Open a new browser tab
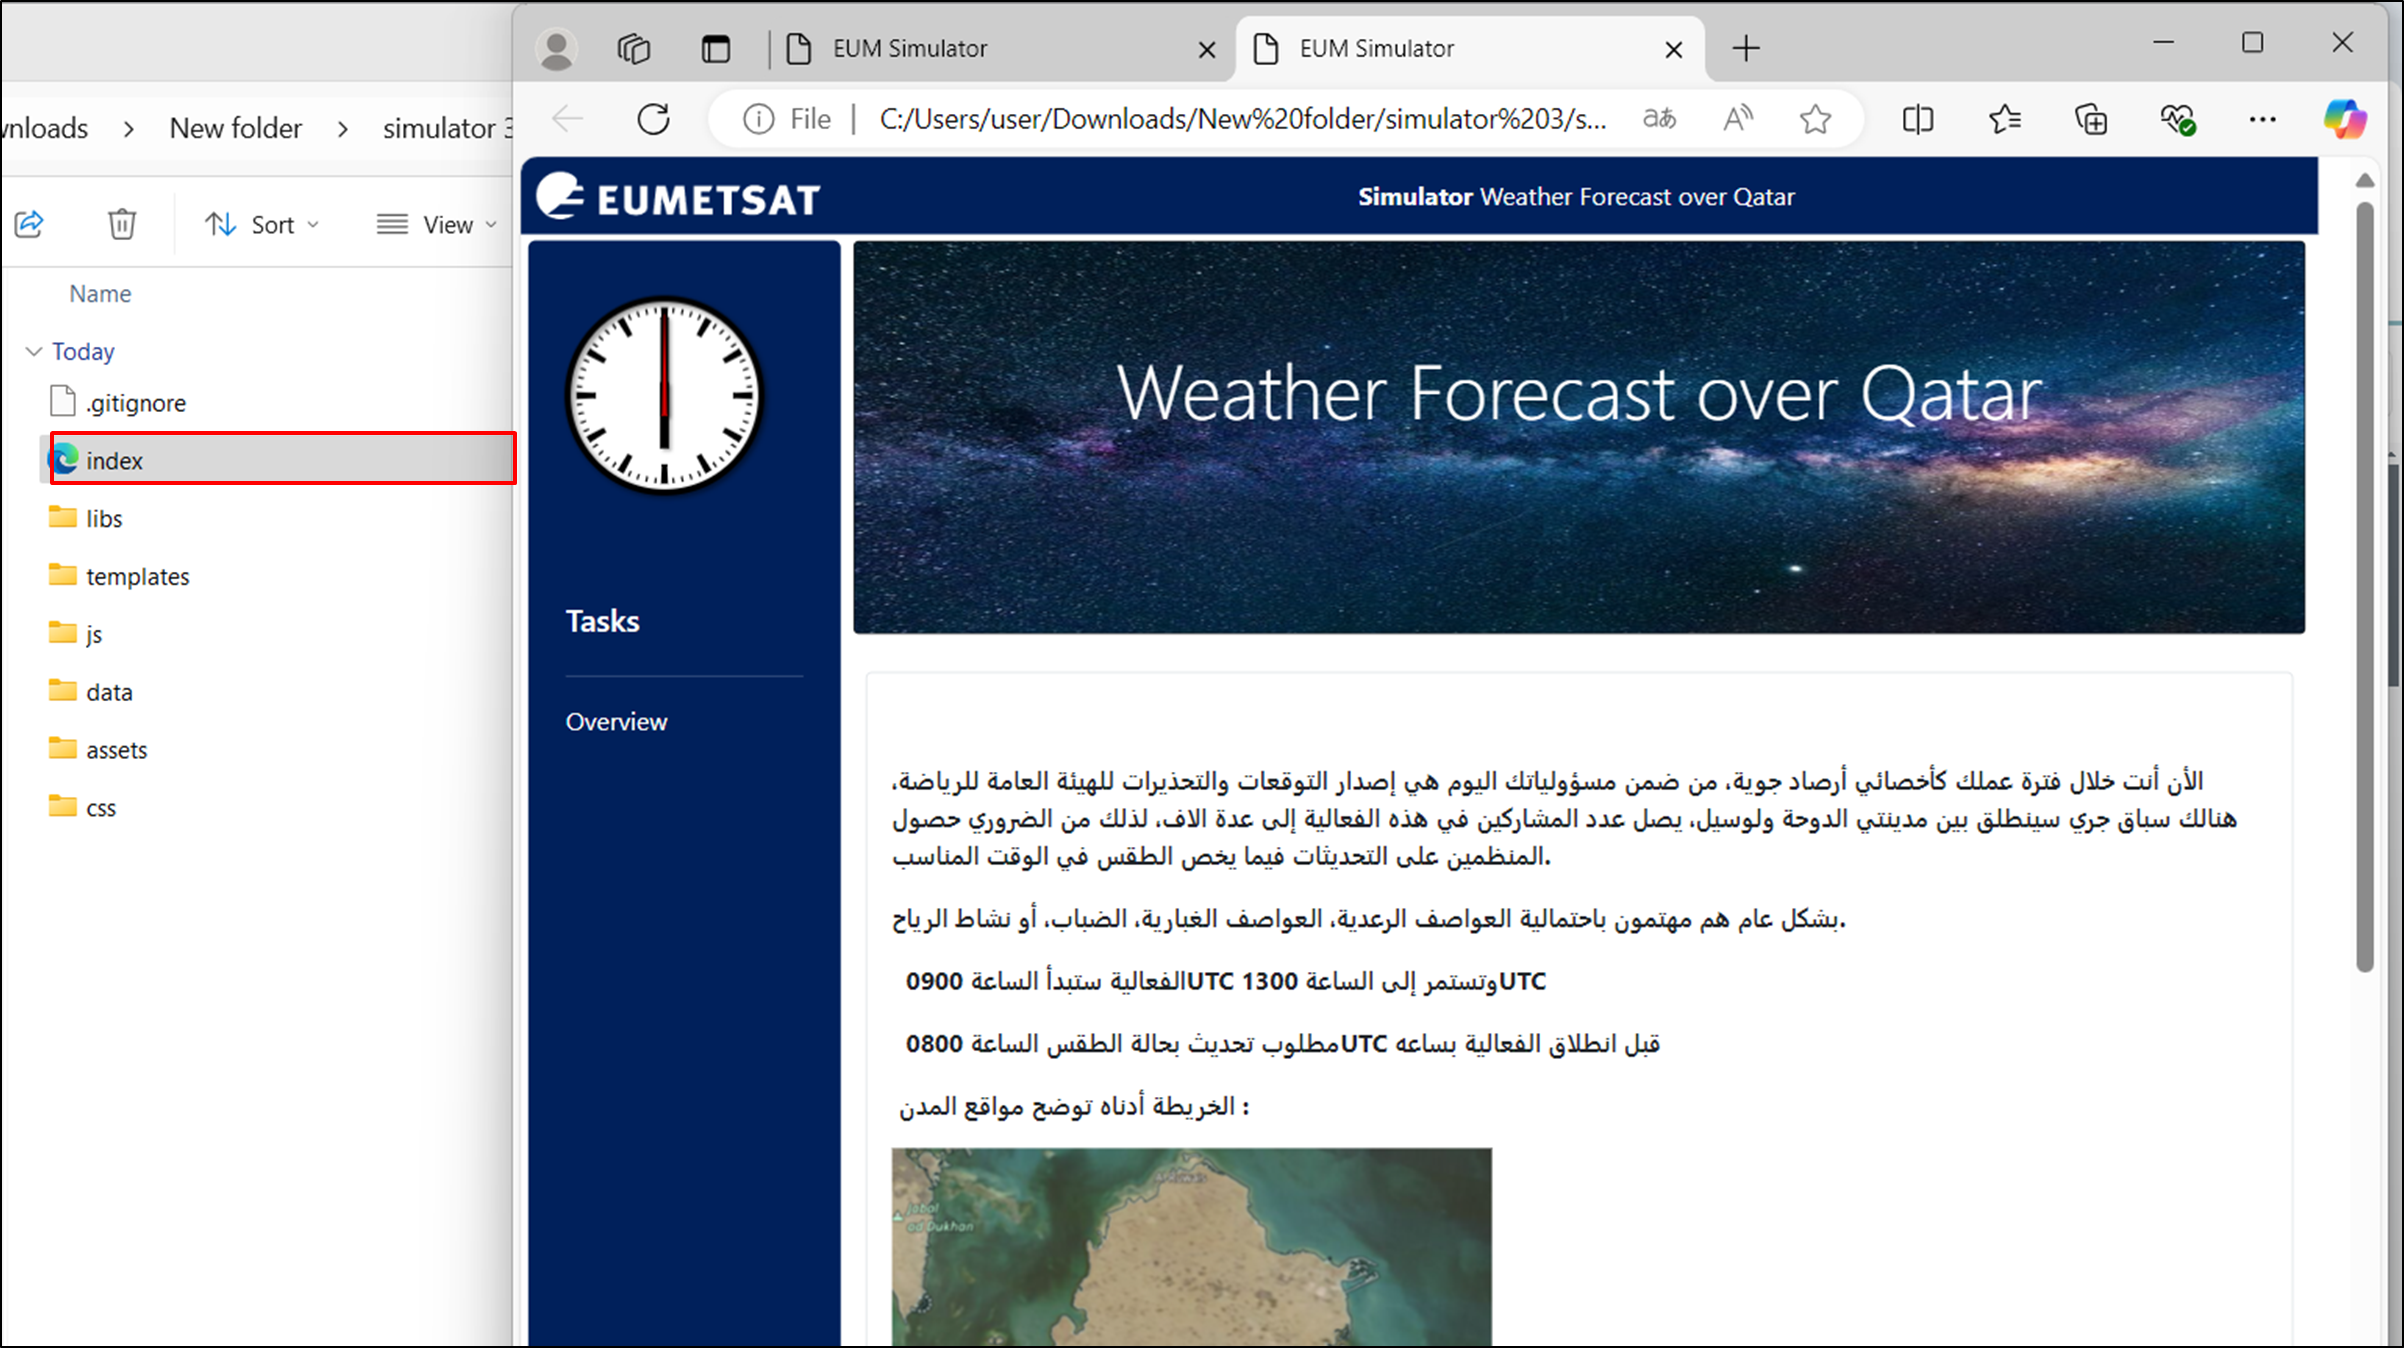The image size is (2404, 1348). (x=1746, y=48)
